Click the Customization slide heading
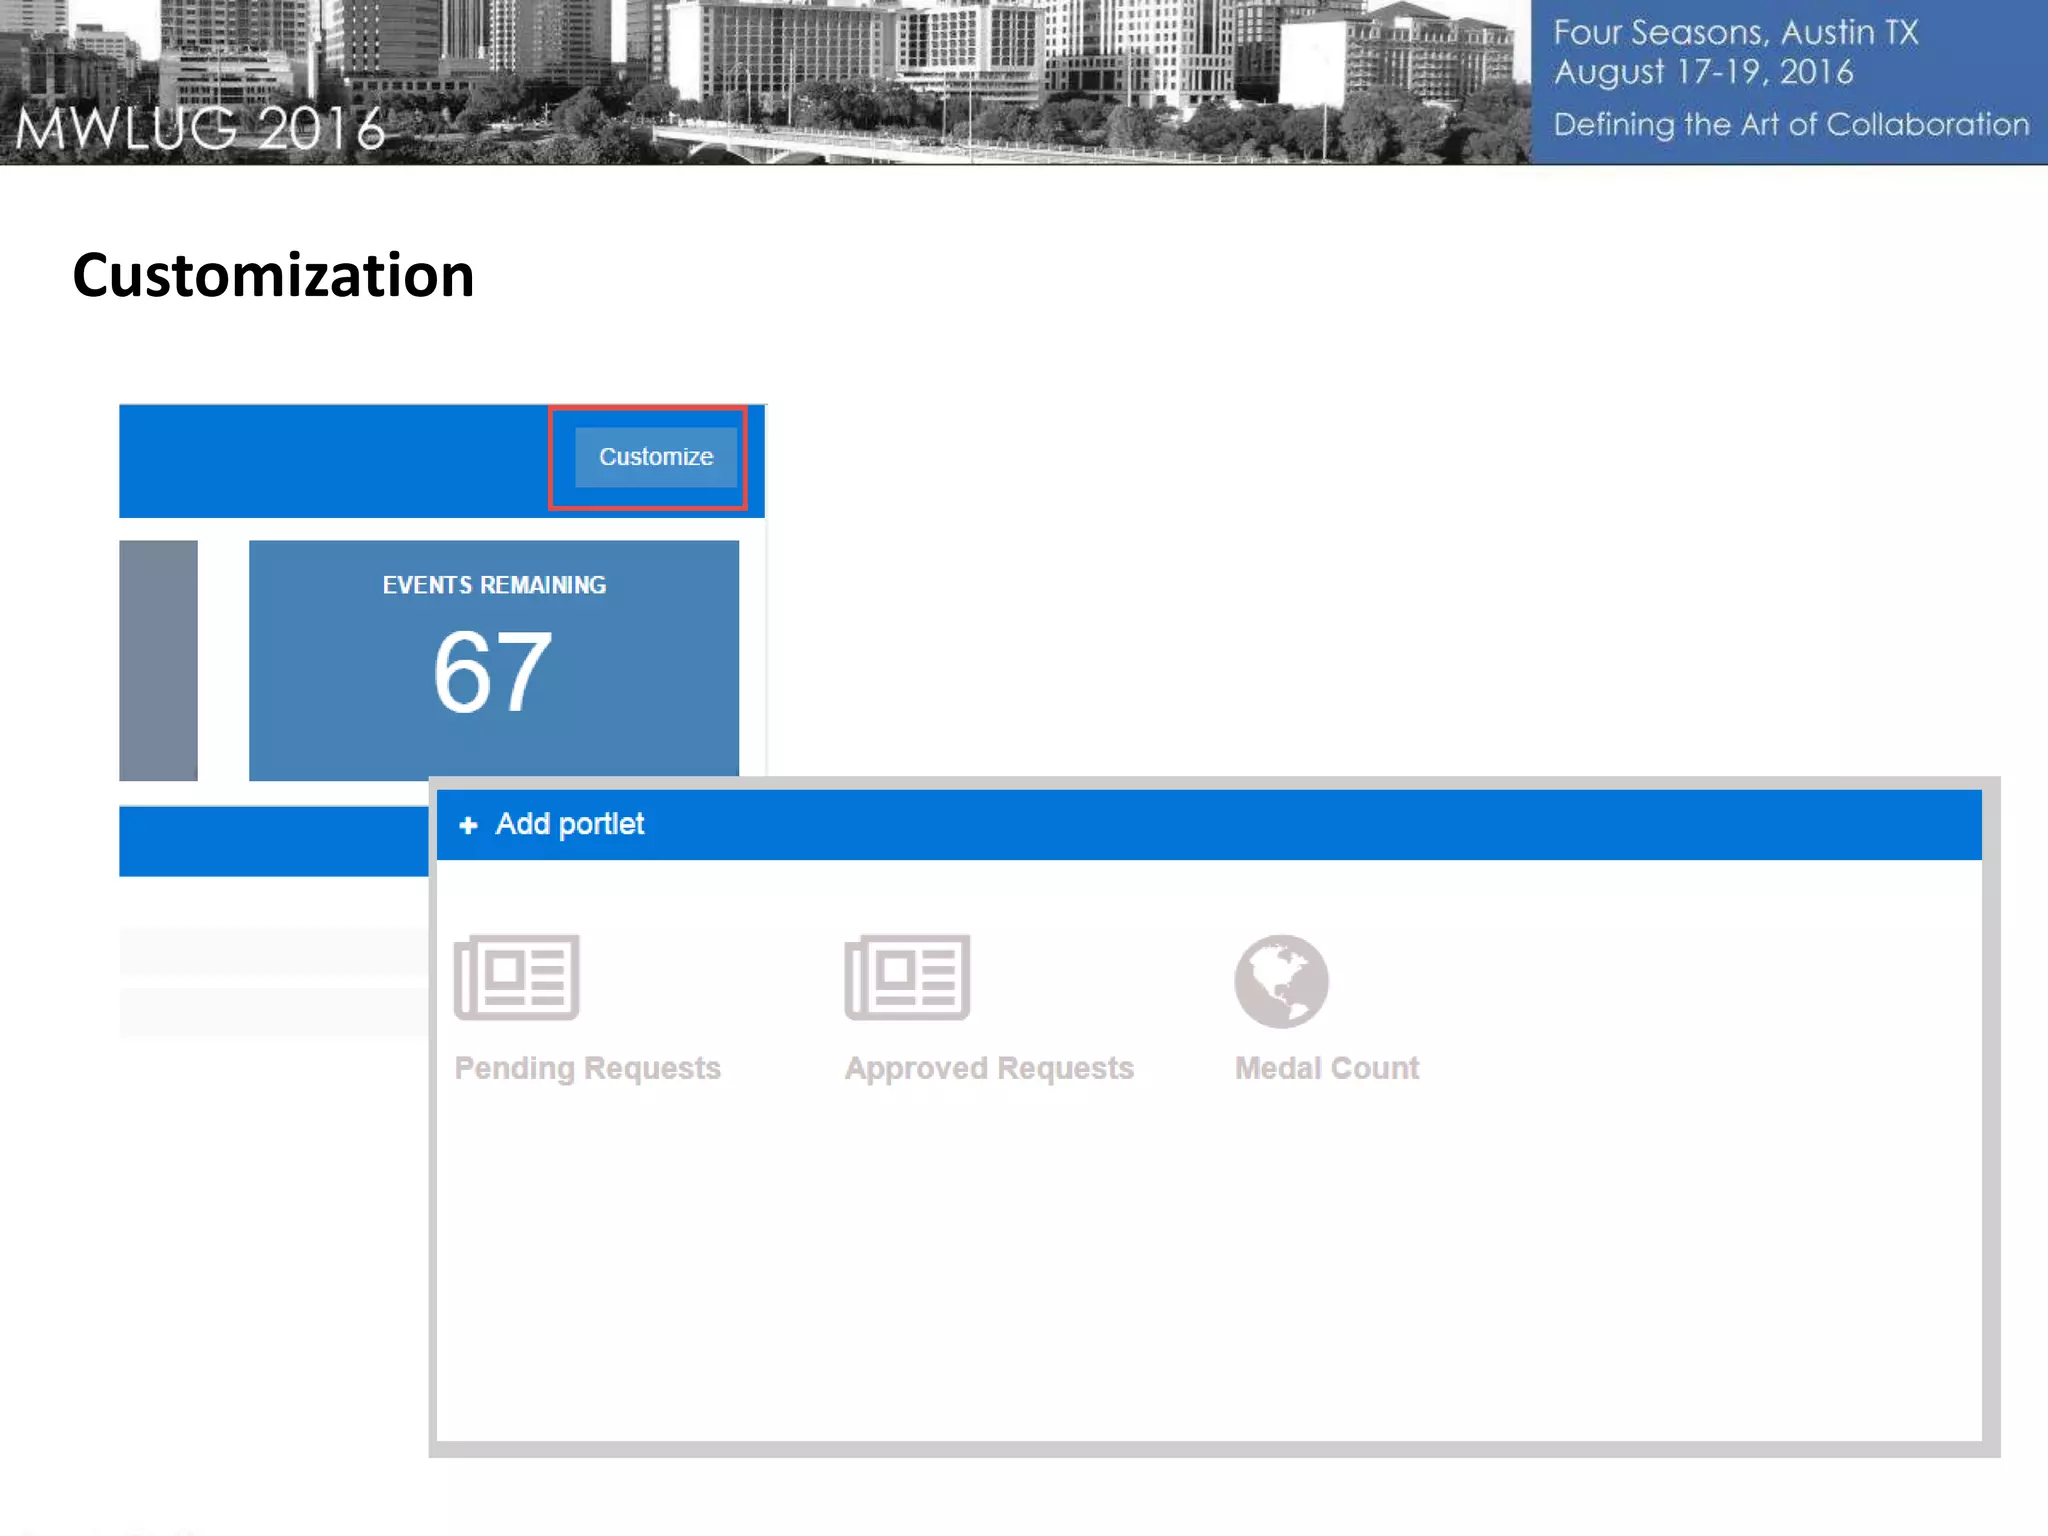The image size is (2048, 1536). tap(273, 275)
